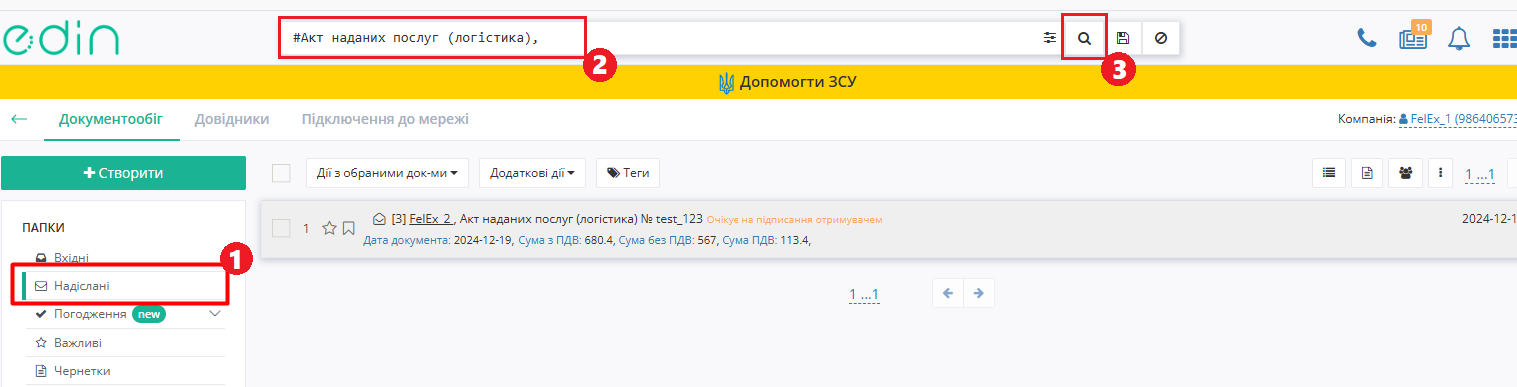
Task: Go to previous page arrow
Action: pos(948,293)
